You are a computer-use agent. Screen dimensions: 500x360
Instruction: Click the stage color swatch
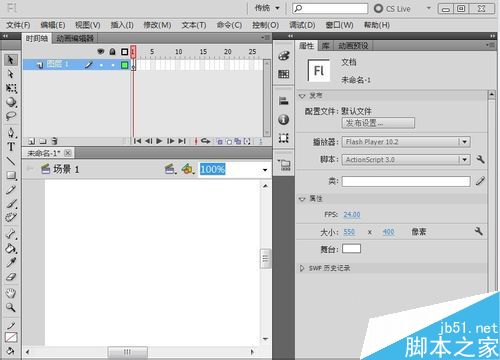(351, 249)
